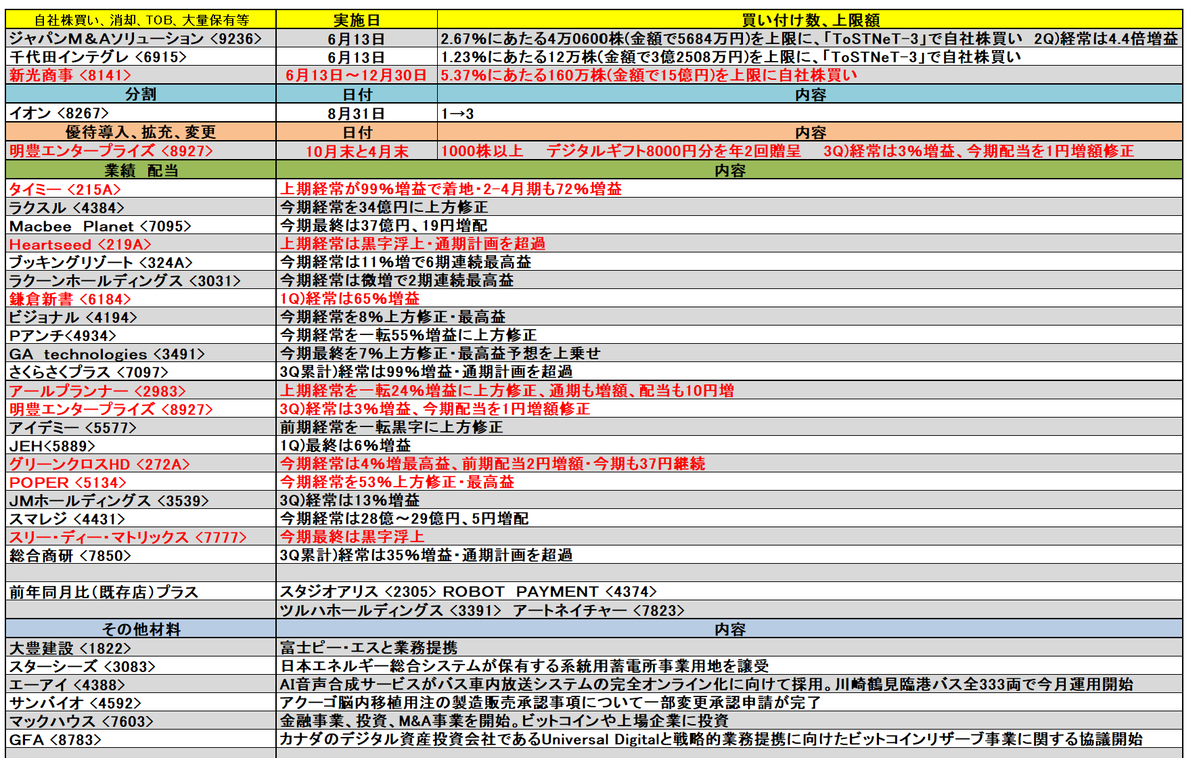Click the JEH<5889> cell
The image size is (1199, 758).
(141, 446)
